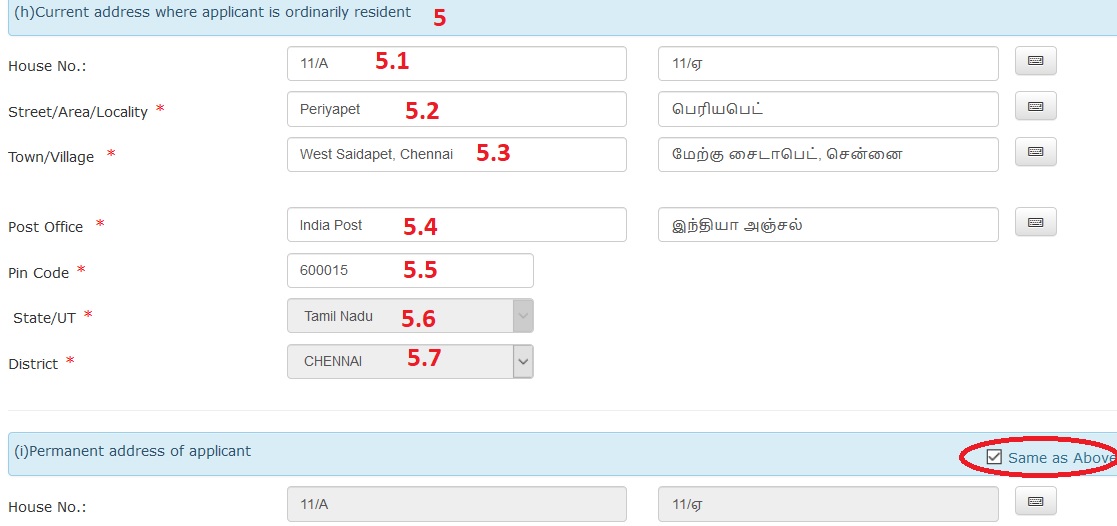
Task: Click the State/UT label
Action: [x=44, y=319]
